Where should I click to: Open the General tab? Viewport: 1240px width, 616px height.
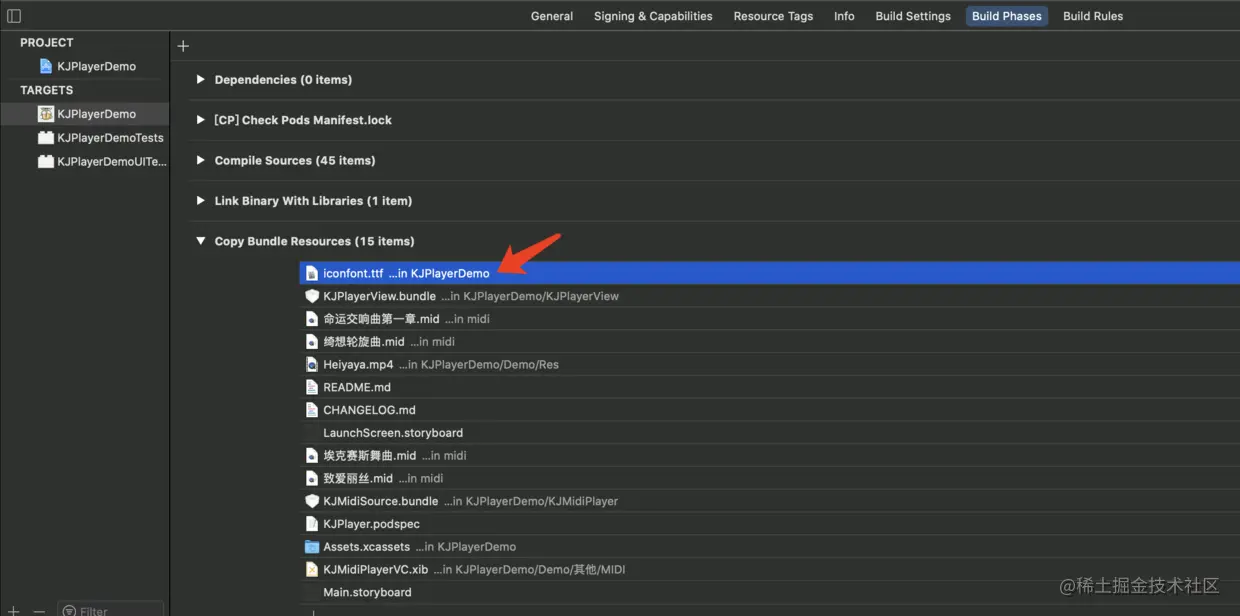552,16
